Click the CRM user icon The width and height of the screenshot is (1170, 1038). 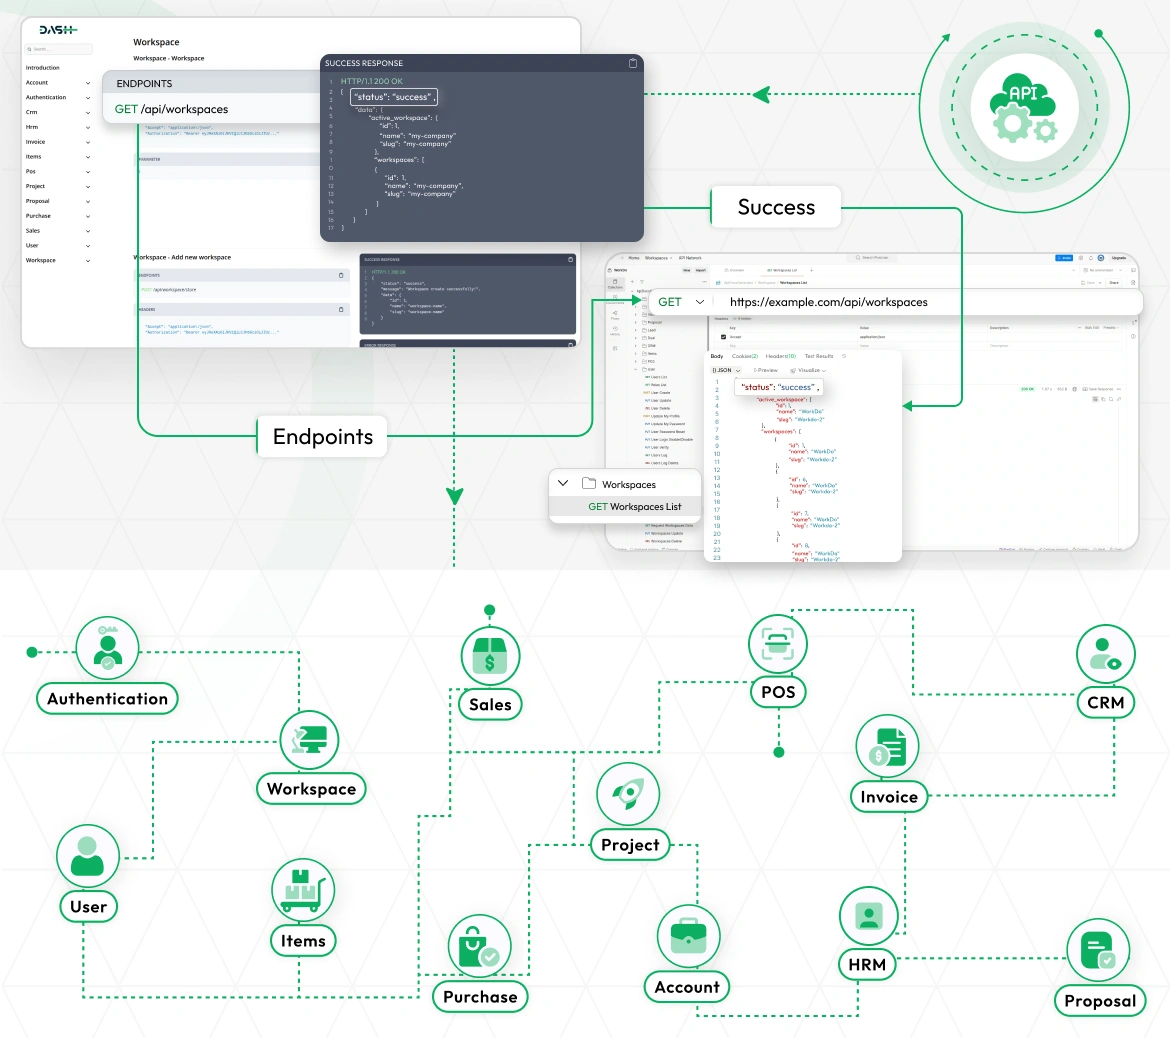1105,653
